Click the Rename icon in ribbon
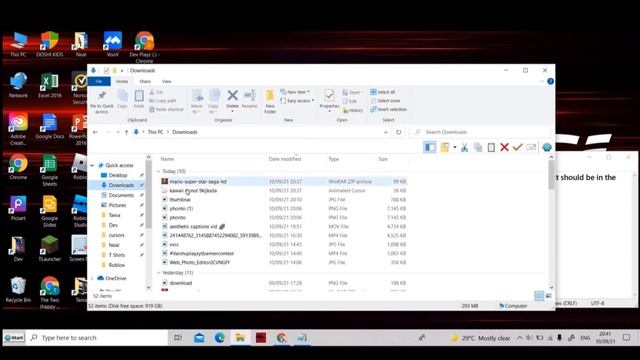This screenshot has width=640, height=360. coord(249,96)
